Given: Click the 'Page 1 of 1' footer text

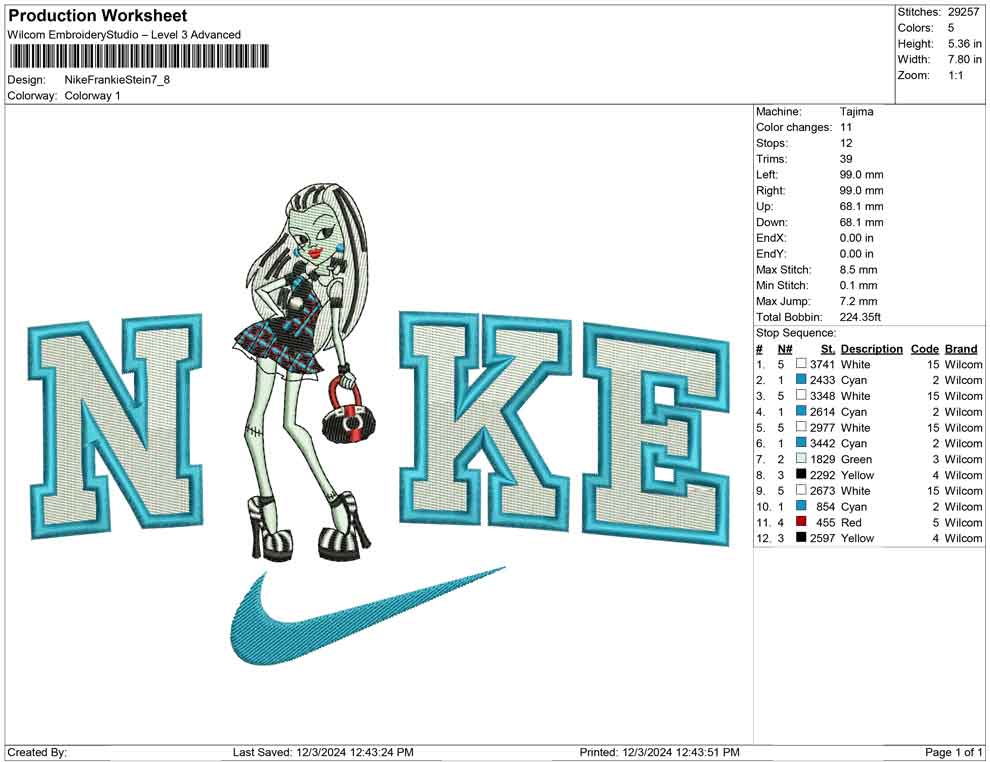Looking at the screenshot, I should click(953, 752).
